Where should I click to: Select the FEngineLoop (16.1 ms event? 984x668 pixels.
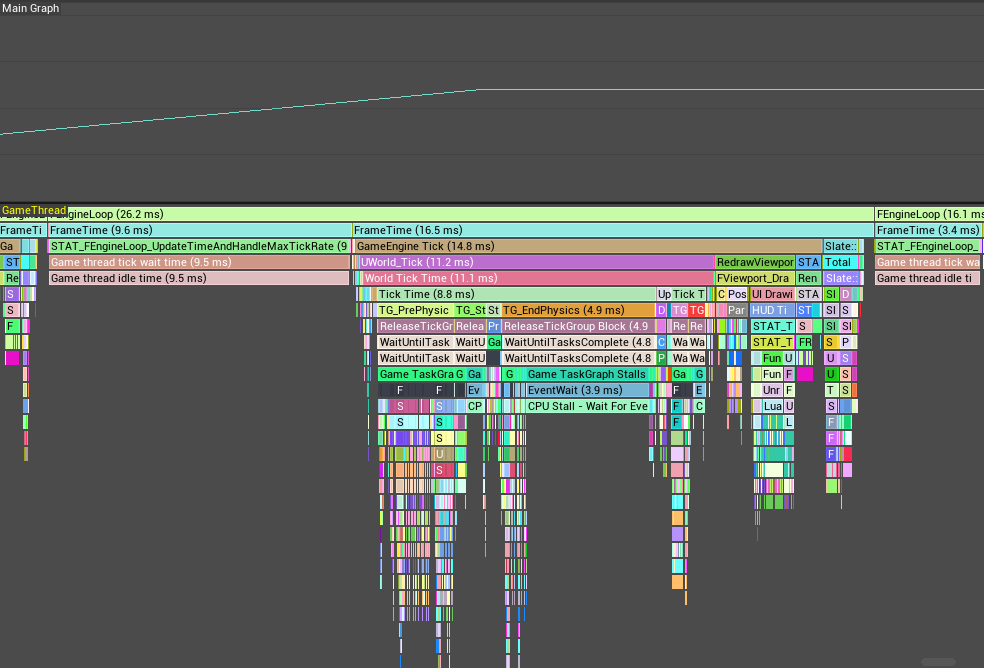pos(929,214)
